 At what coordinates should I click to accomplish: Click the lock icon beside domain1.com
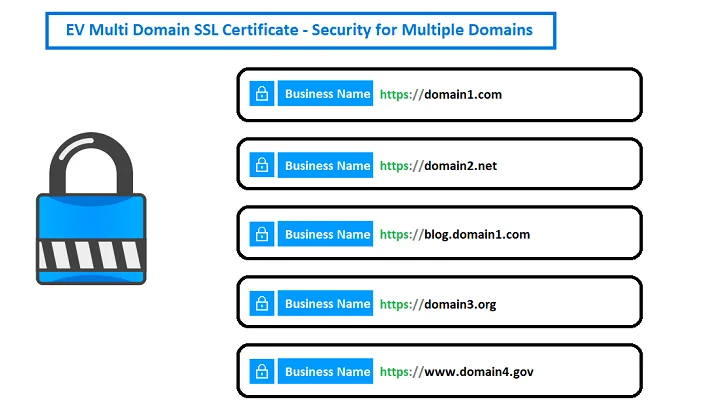261,95
